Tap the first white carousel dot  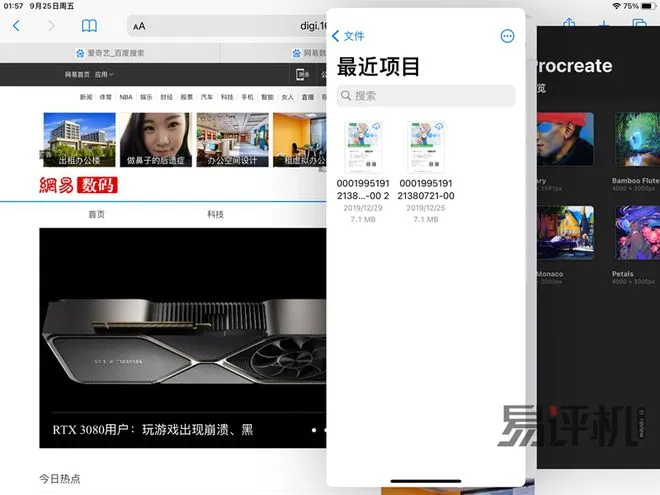314,430
